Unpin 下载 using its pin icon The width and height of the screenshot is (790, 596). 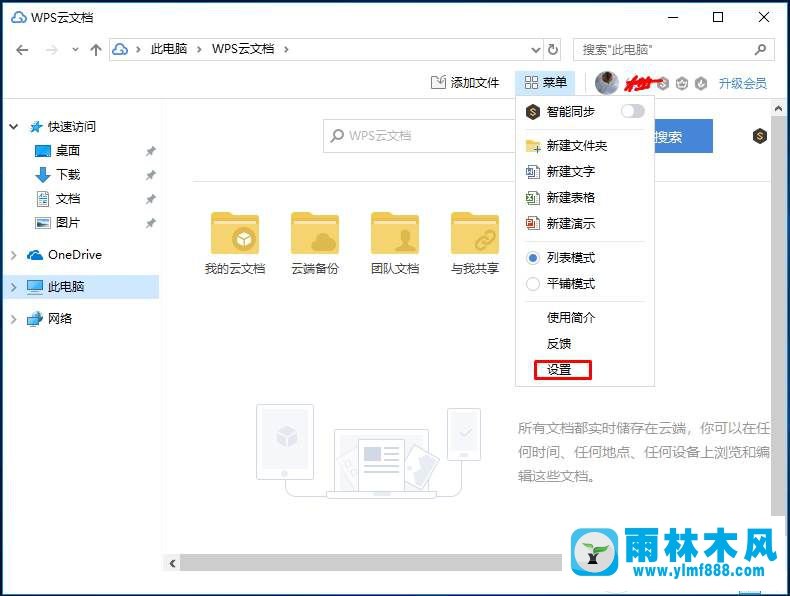coord(150,175)
